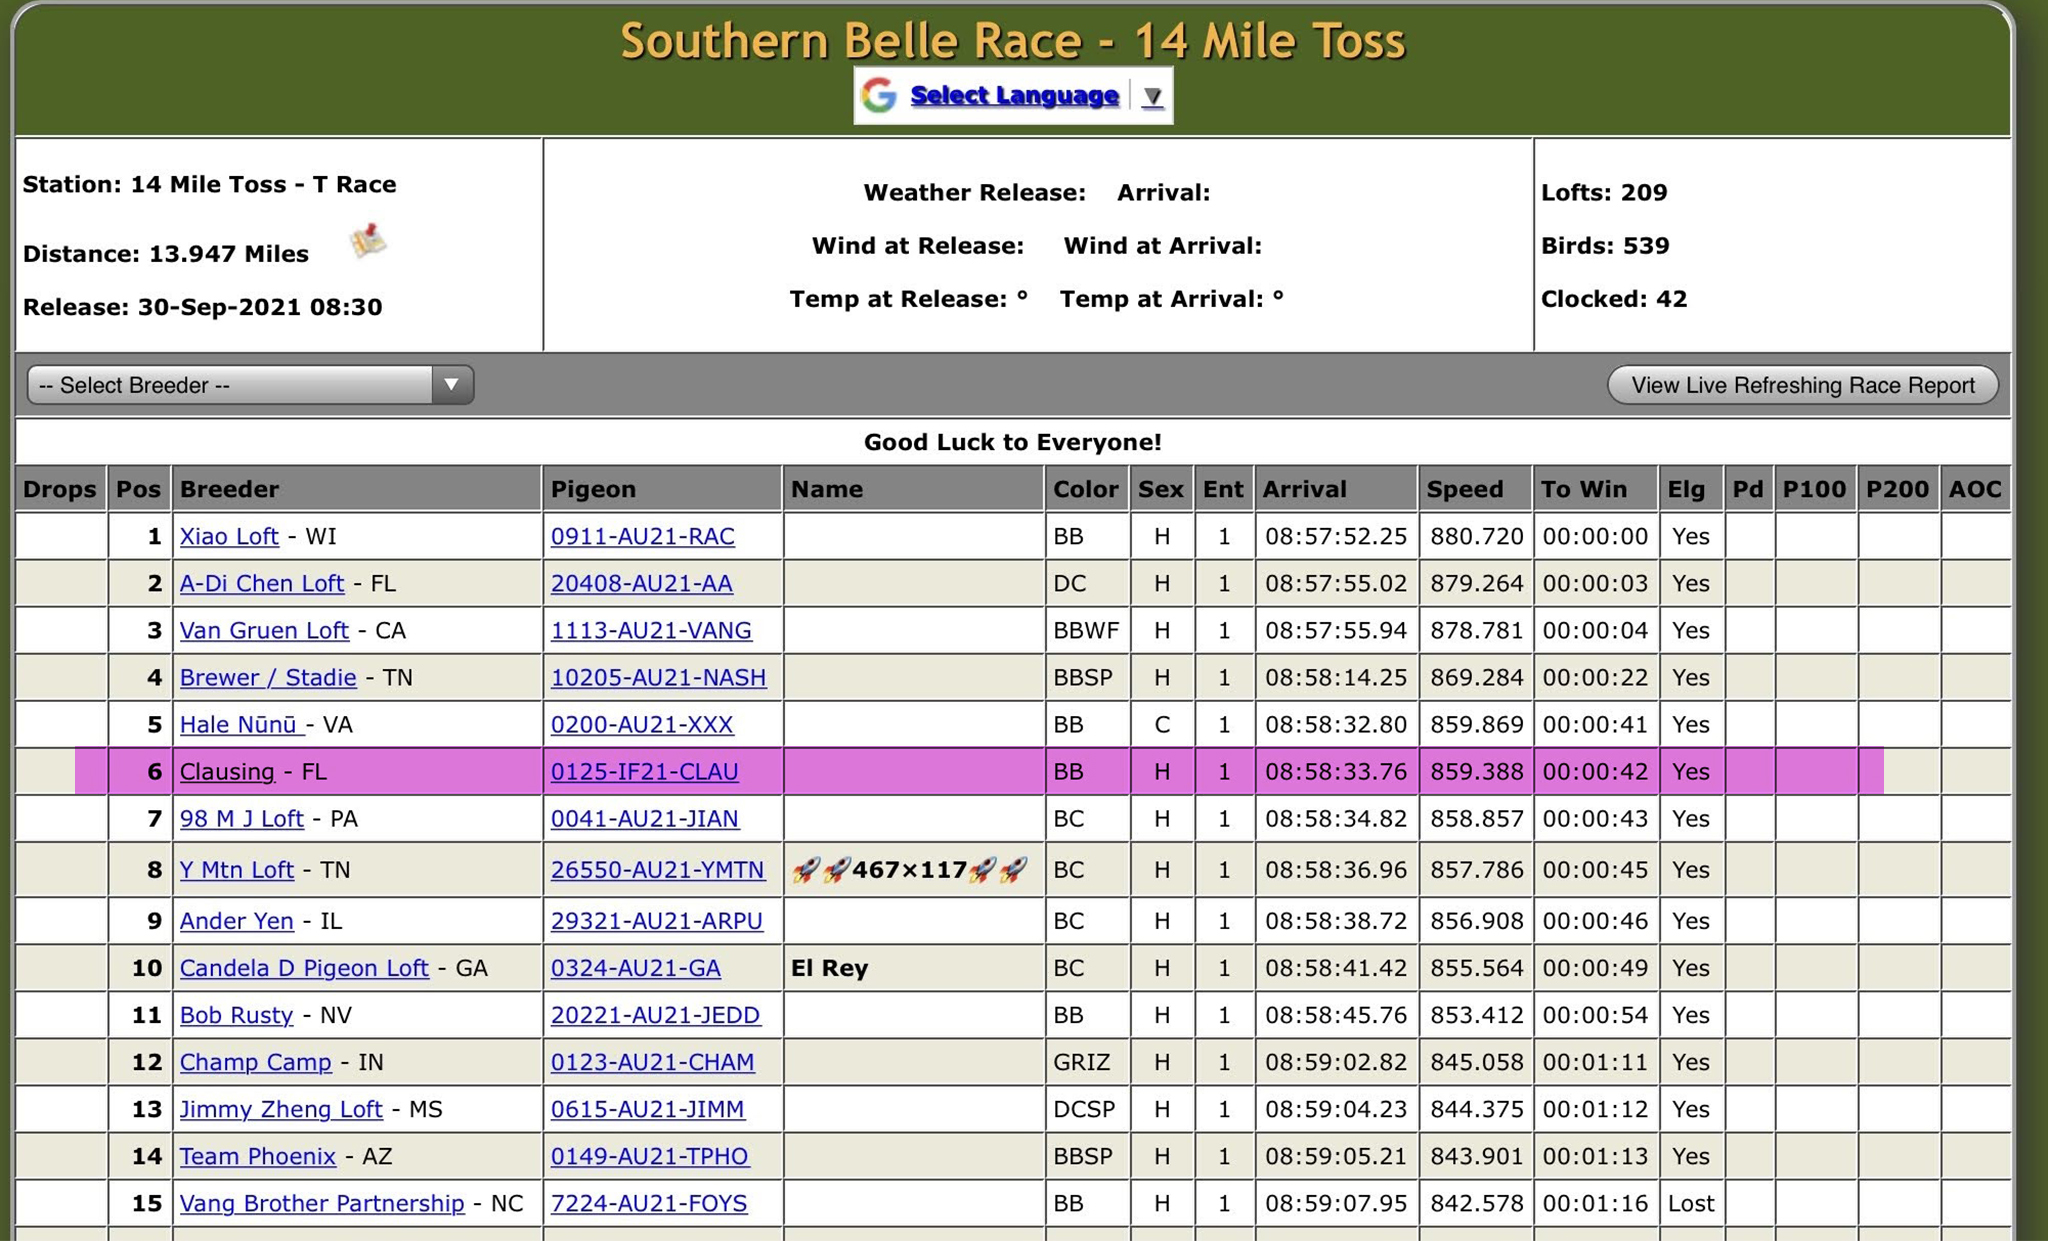The image size is (2048, 1241).
Task: Click the map icon beside Distance
Action: coord(368,241)
